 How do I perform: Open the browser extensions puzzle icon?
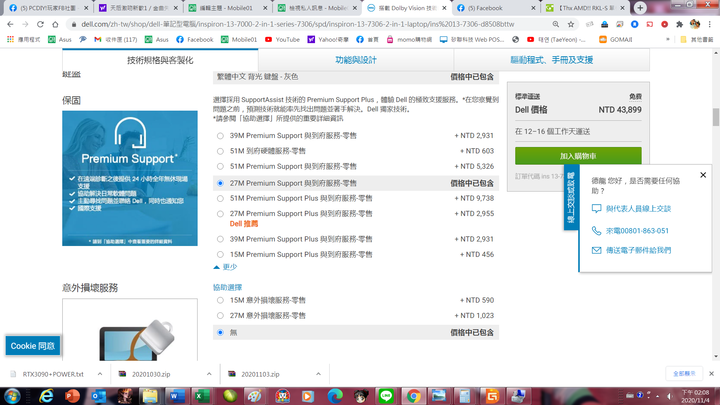[680, 24]
